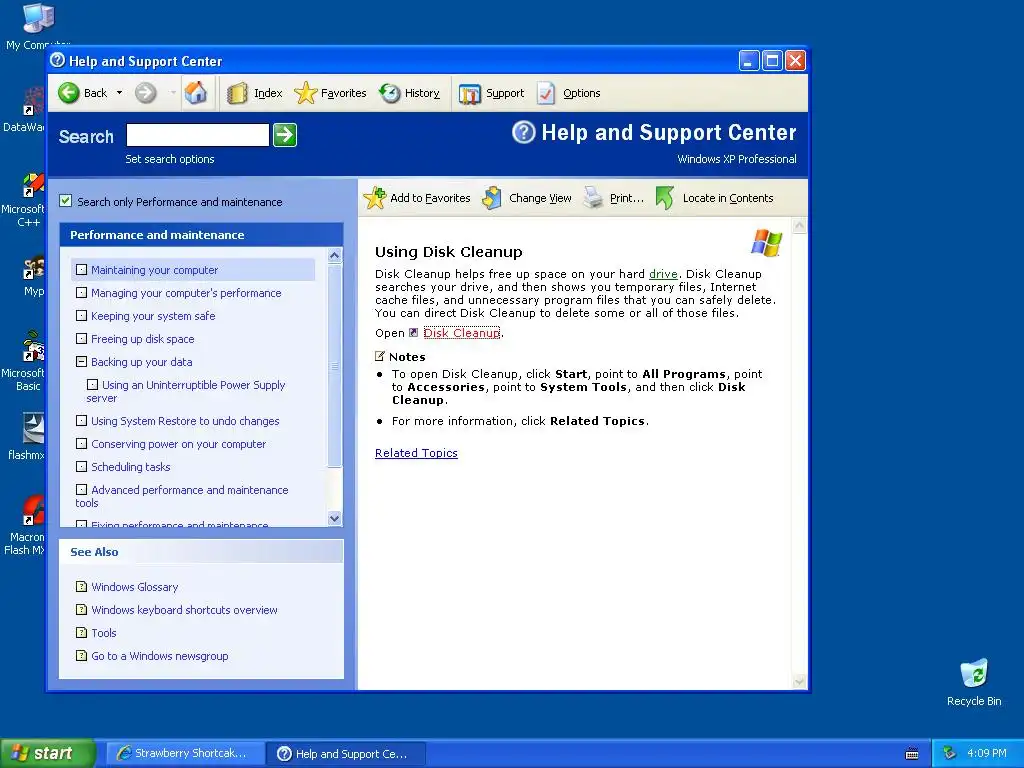
Task: Click the Support toolbar icon
Action: 470,94
